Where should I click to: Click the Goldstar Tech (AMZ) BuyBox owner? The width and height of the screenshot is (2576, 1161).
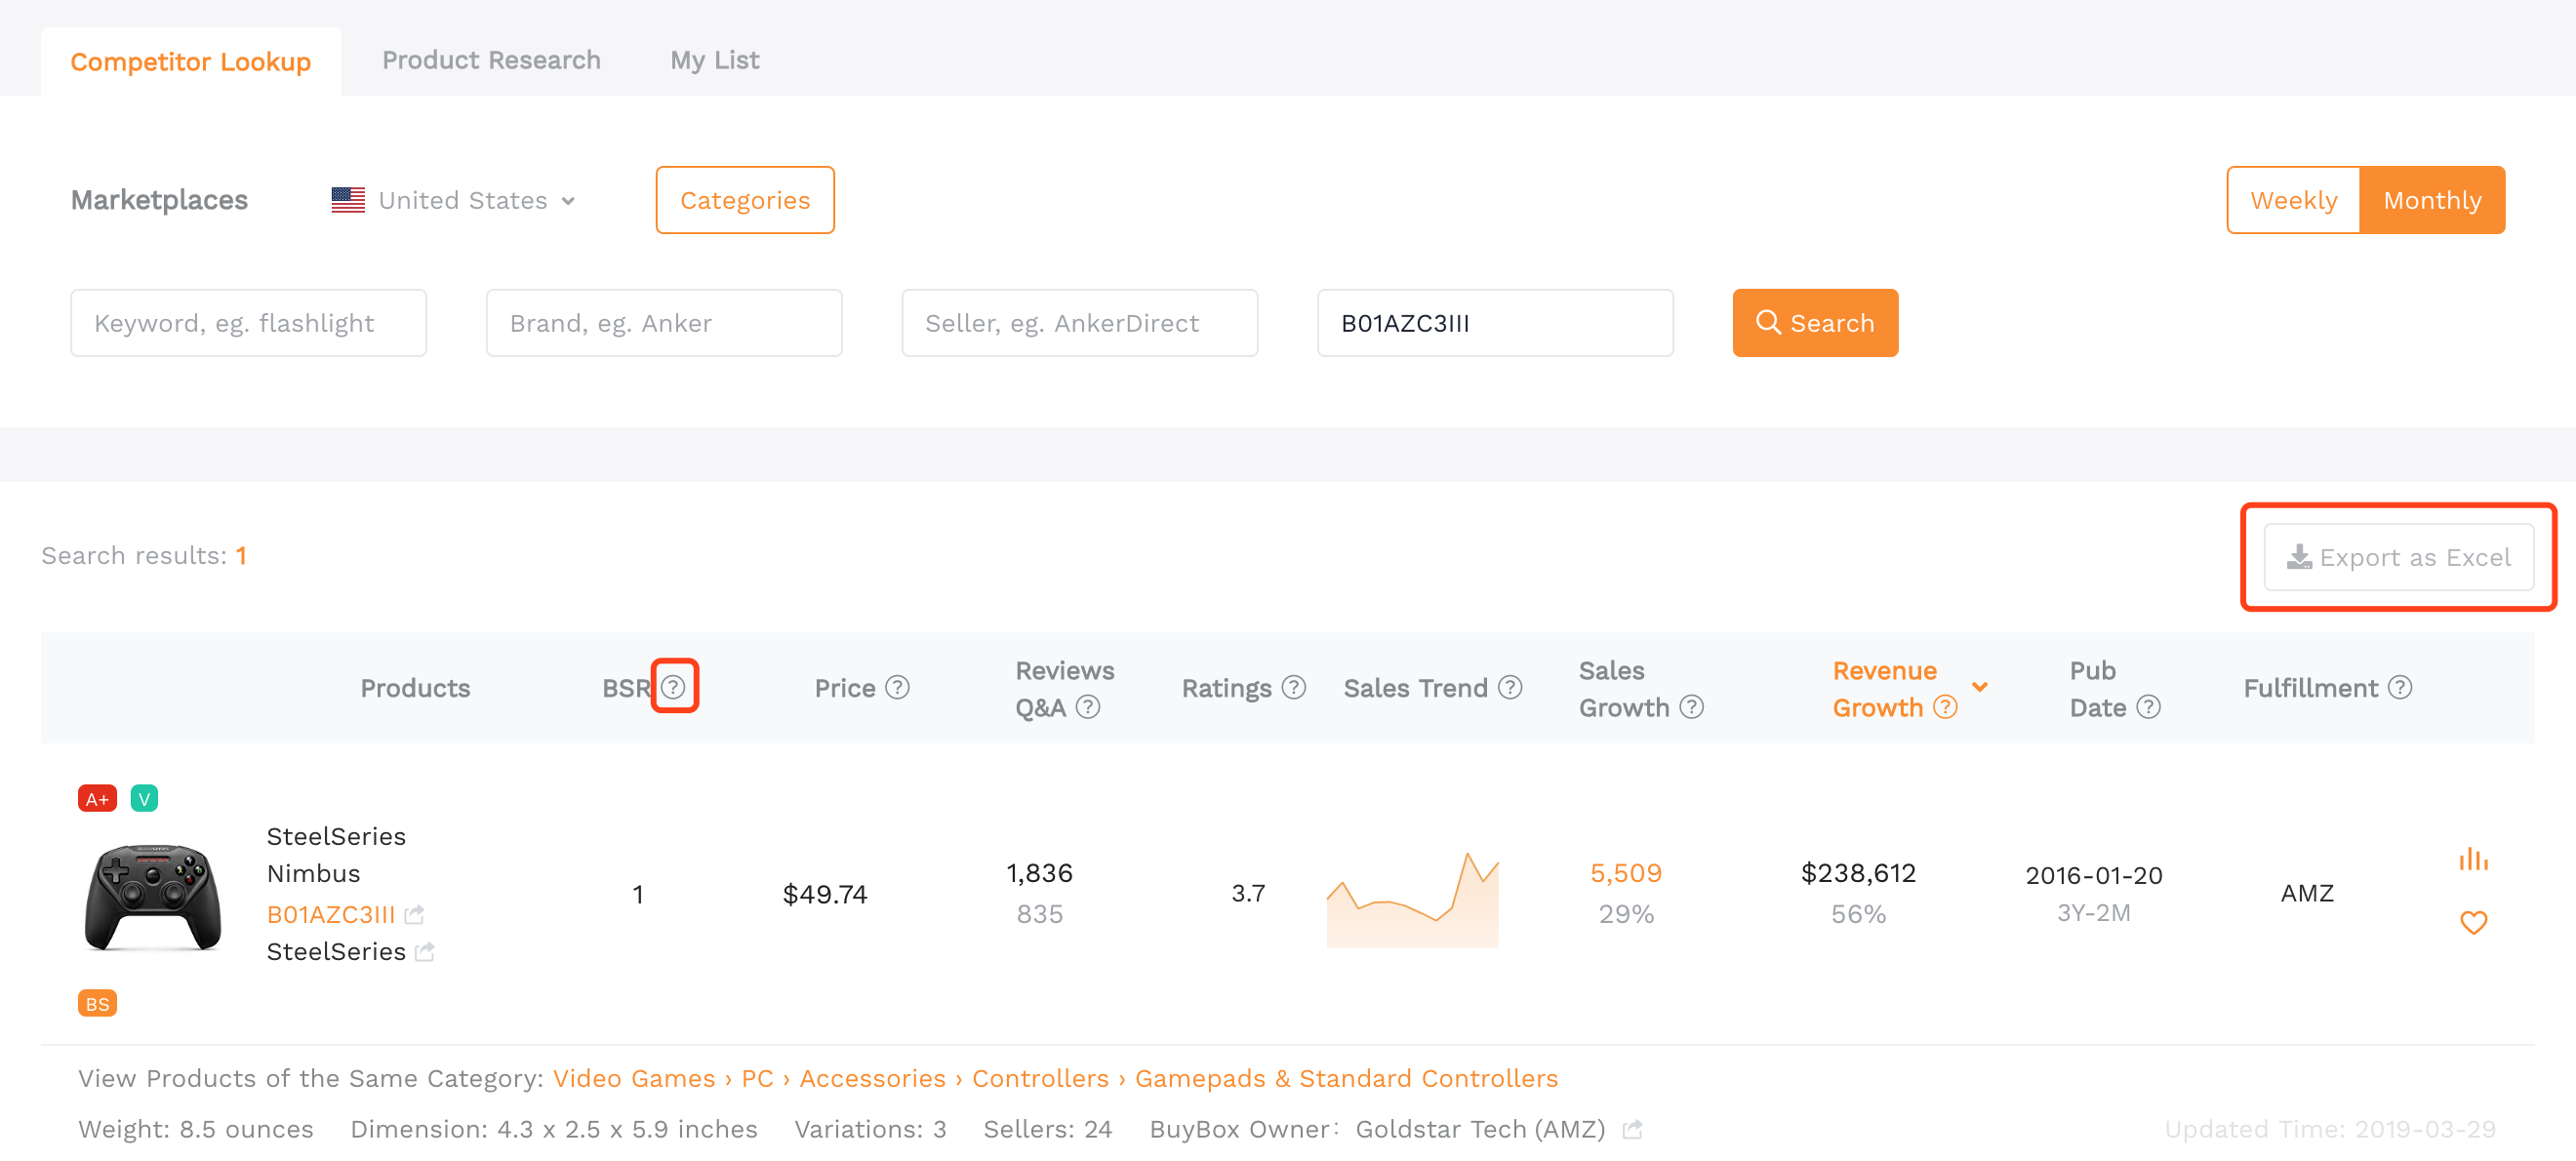tap(1480, 1129)
